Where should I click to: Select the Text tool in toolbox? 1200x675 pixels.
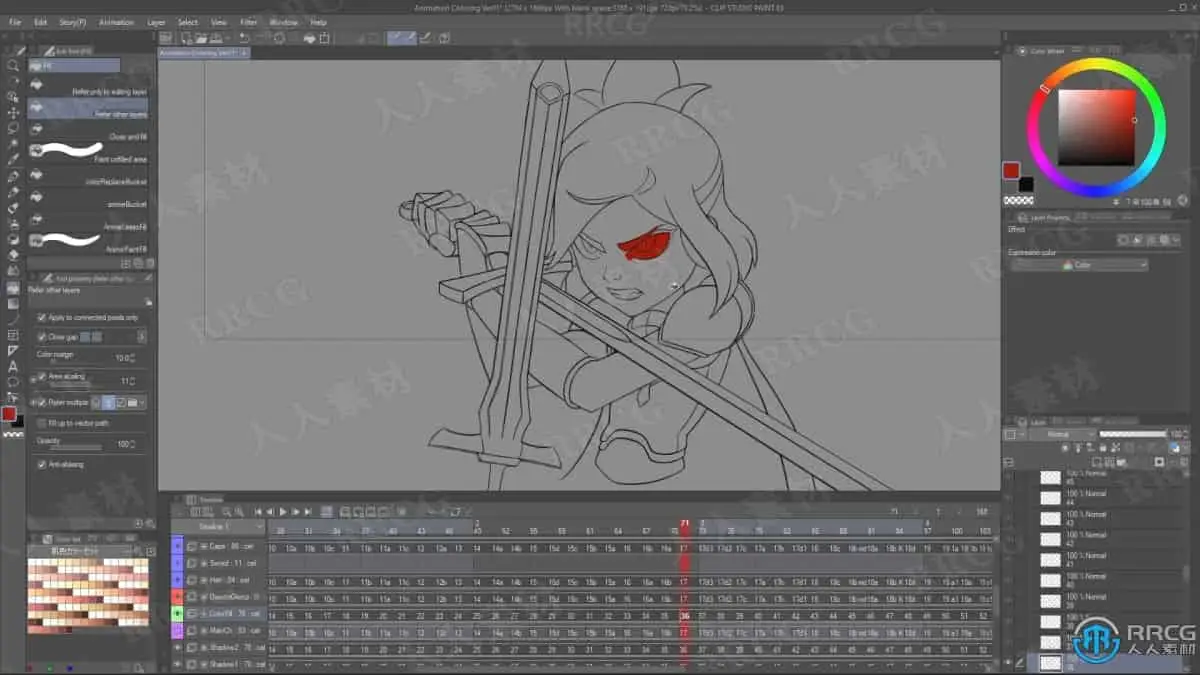pos(13,366)
